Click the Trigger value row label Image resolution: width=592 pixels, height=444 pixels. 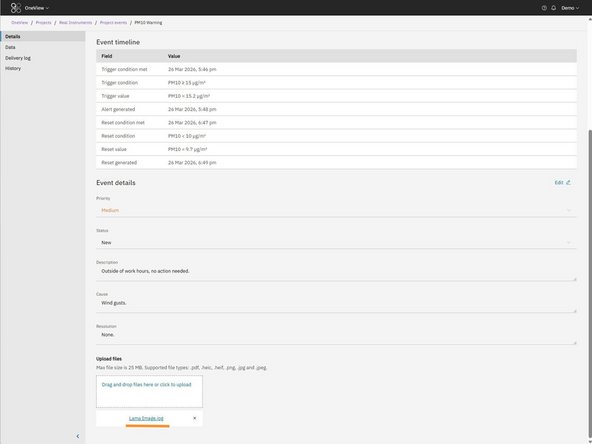(115, 96)
